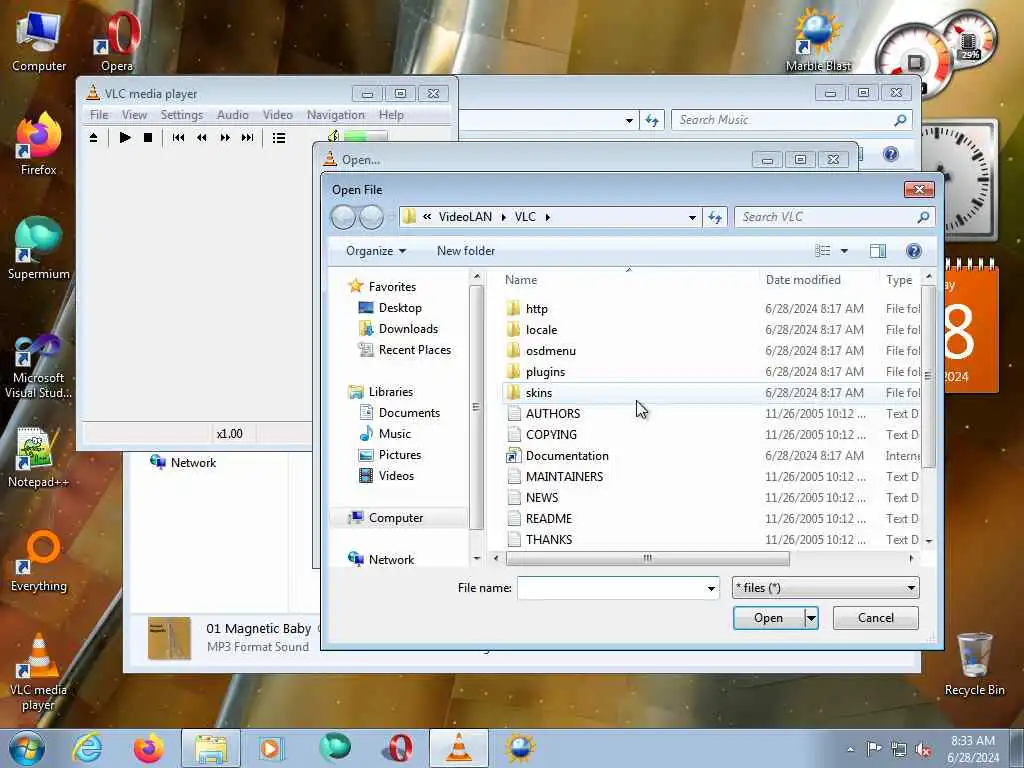Open the VLC Settings menu

click(182, 115)
